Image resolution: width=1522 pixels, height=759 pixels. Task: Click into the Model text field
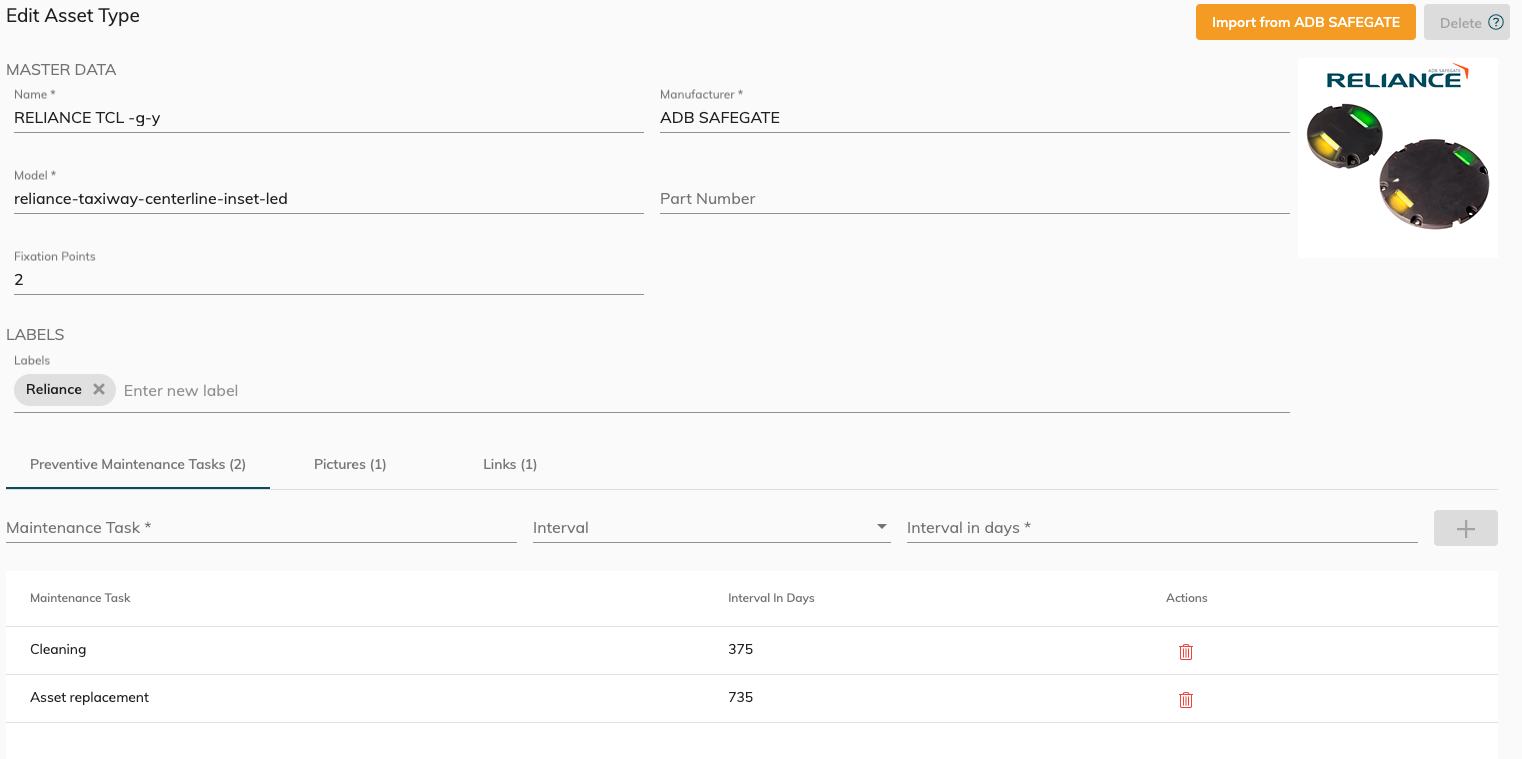pyautogui.click(x=328, y=199)
